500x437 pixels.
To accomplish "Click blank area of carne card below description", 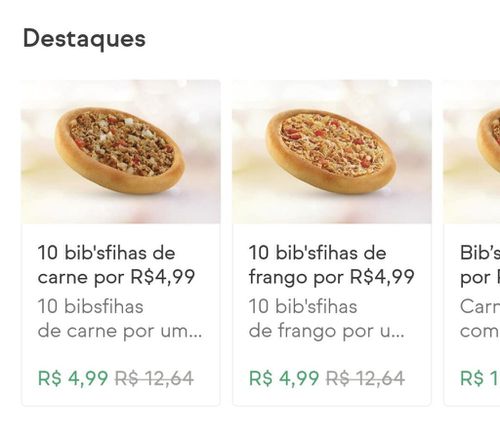I will [121, 355].
